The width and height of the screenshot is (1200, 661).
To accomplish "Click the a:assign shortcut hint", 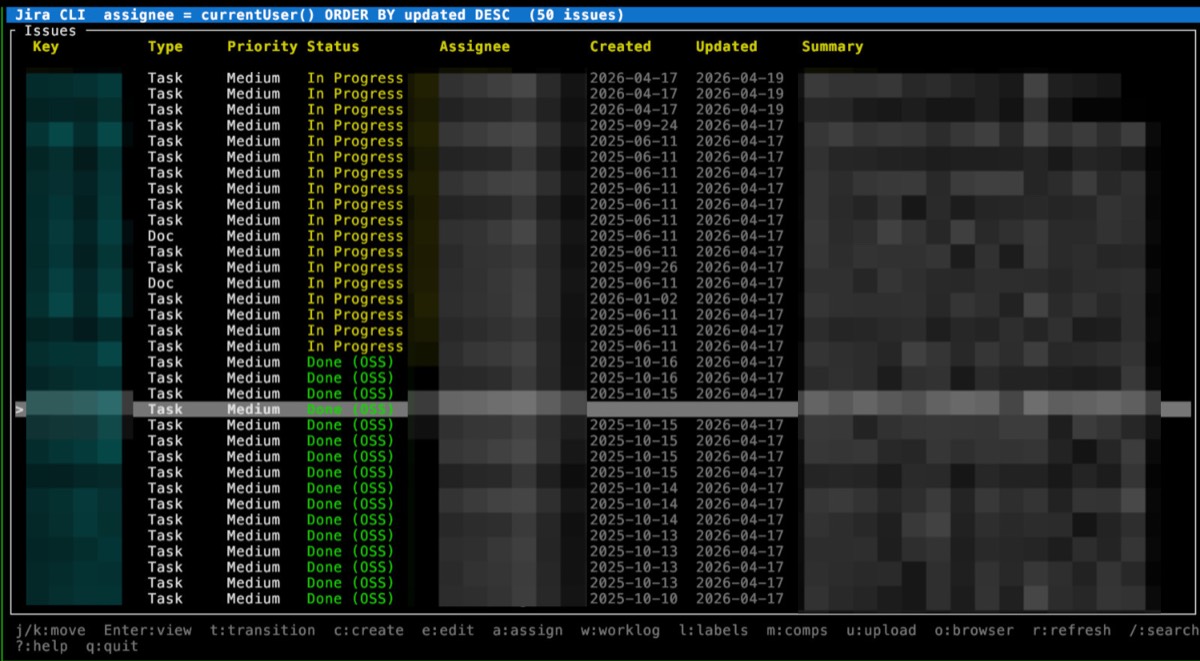I will tap(528, 631).
